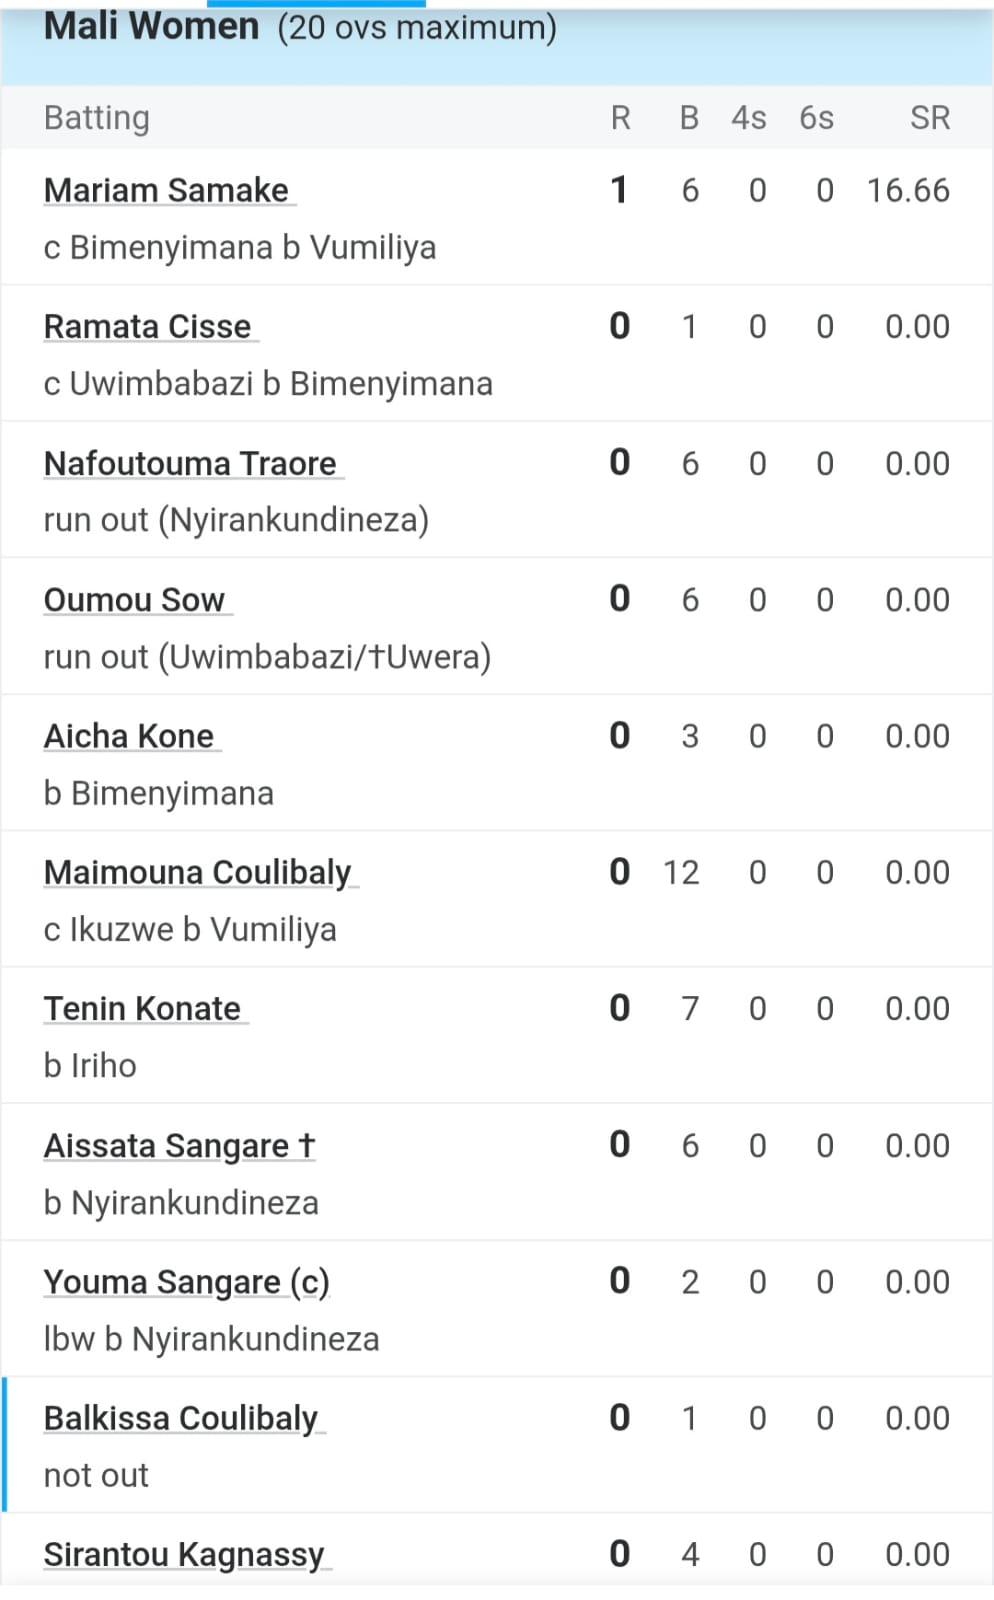Click Mariam Samake's strike rate 16.66
The image size is (994, 1600).
[x=908, y=190]
